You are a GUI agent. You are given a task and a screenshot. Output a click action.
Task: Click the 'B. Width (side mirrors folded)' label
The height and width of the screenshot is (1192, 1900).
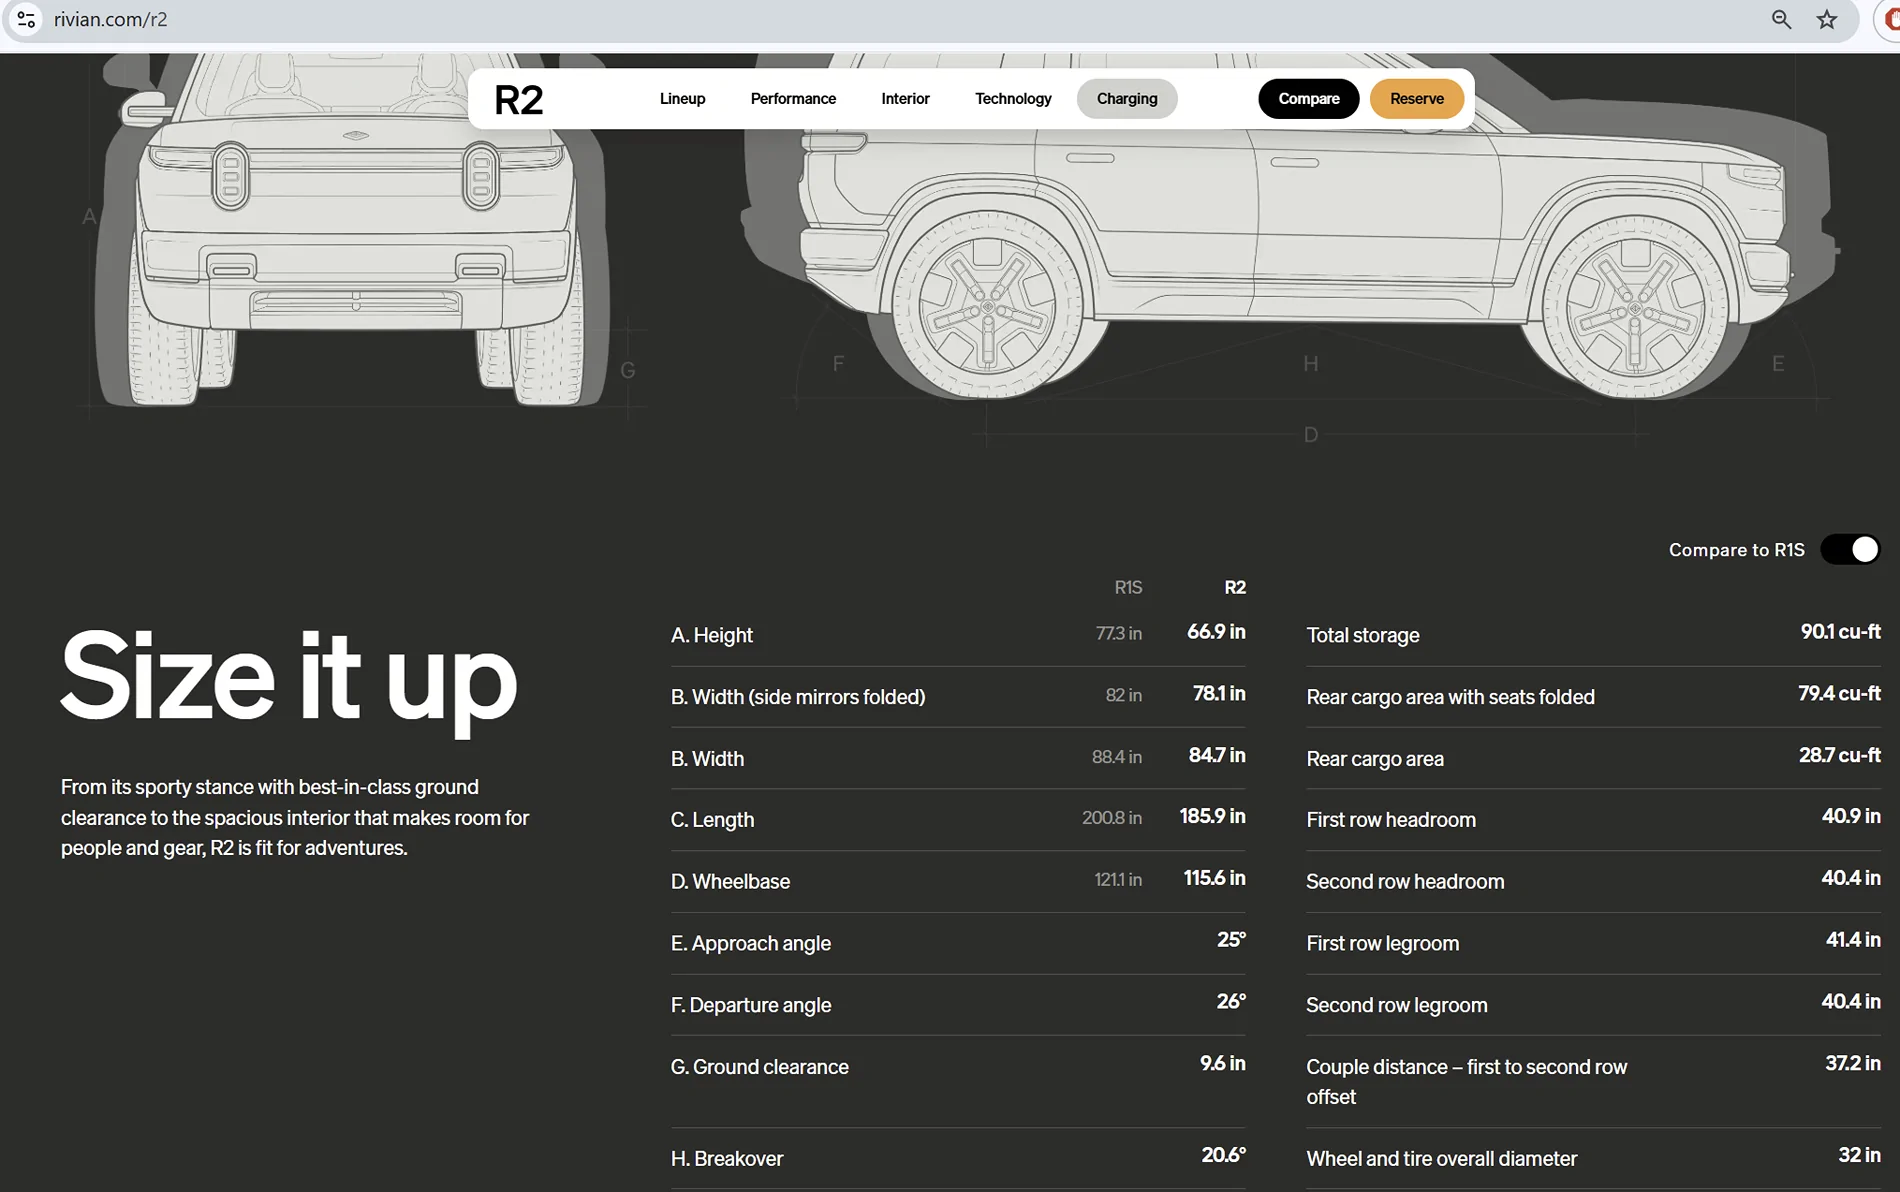[x=798, y=697]
